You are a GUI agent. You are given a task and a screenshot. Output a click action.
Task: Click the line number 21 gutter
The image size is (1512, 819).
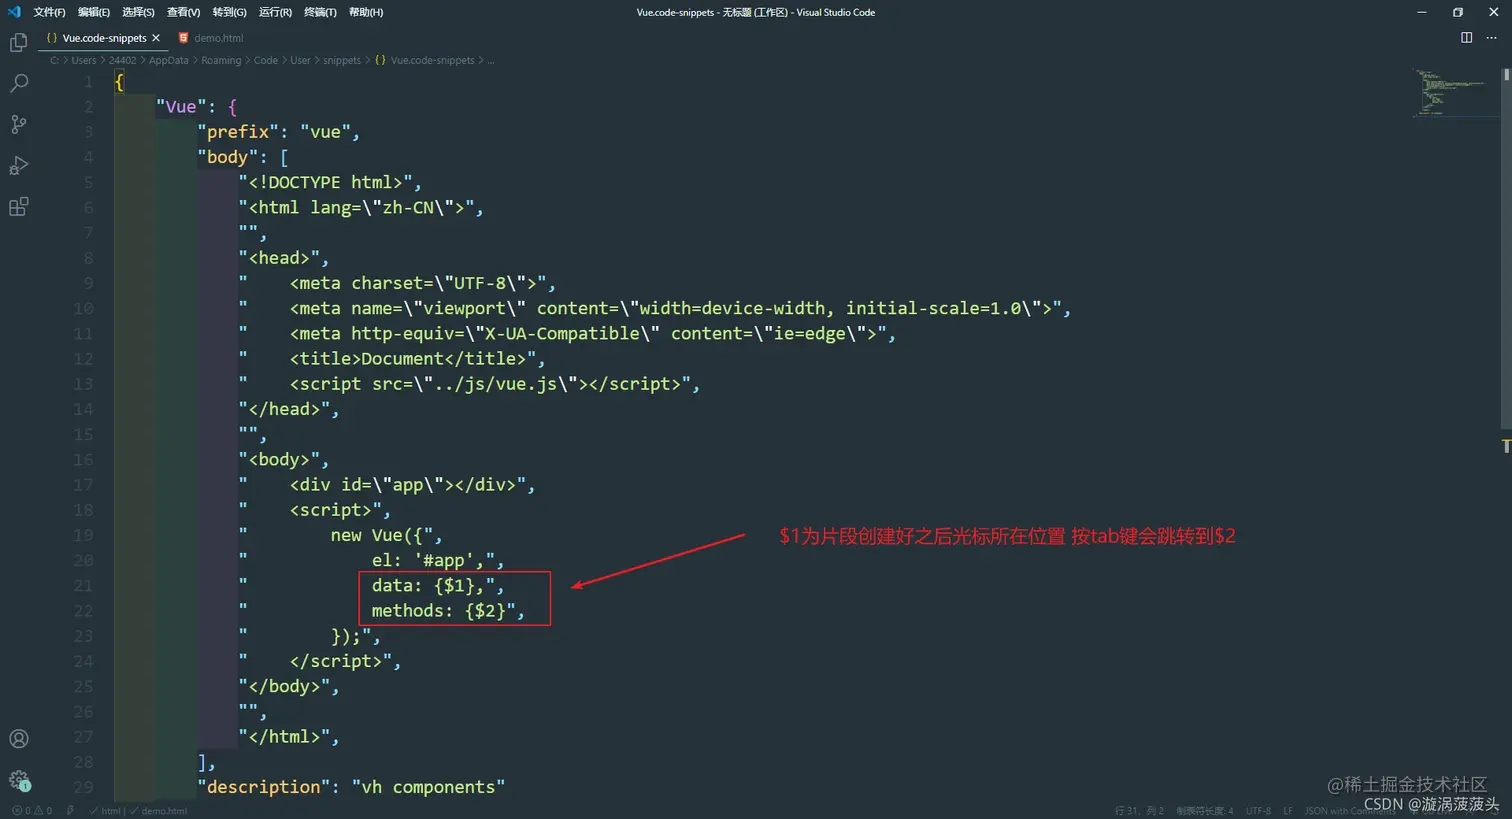(83, 586)
